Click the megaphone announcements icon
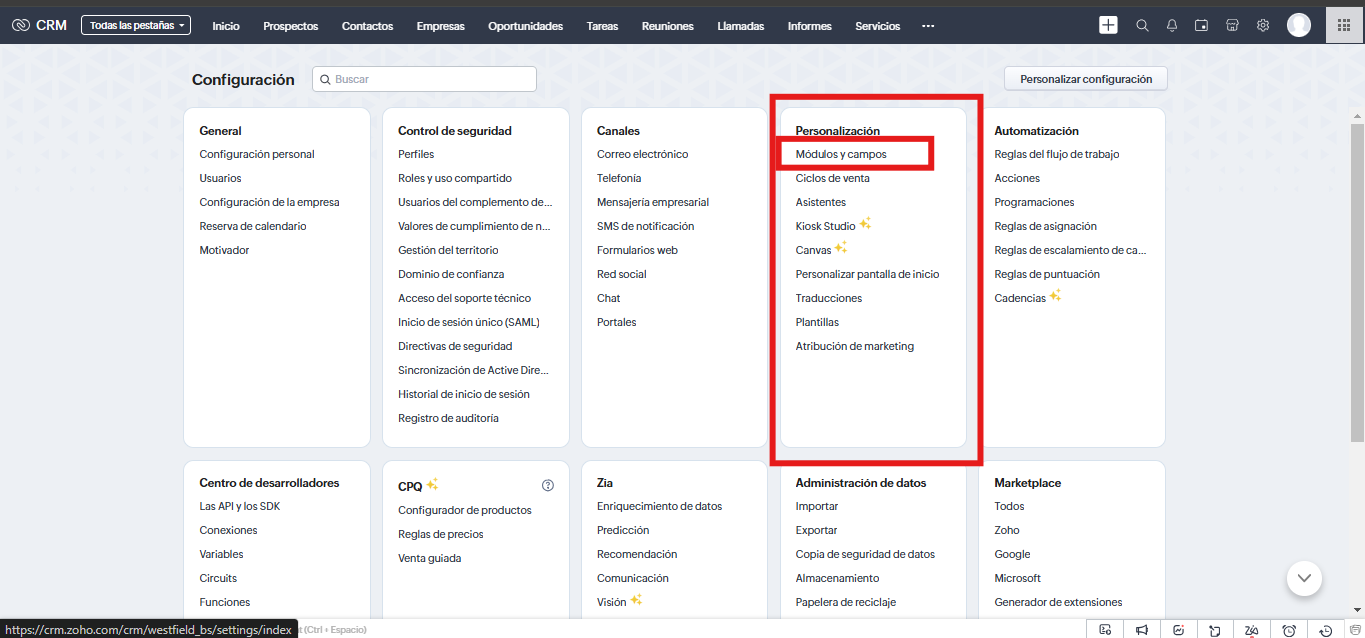Screen dimensions: 1365x638 1142,630
